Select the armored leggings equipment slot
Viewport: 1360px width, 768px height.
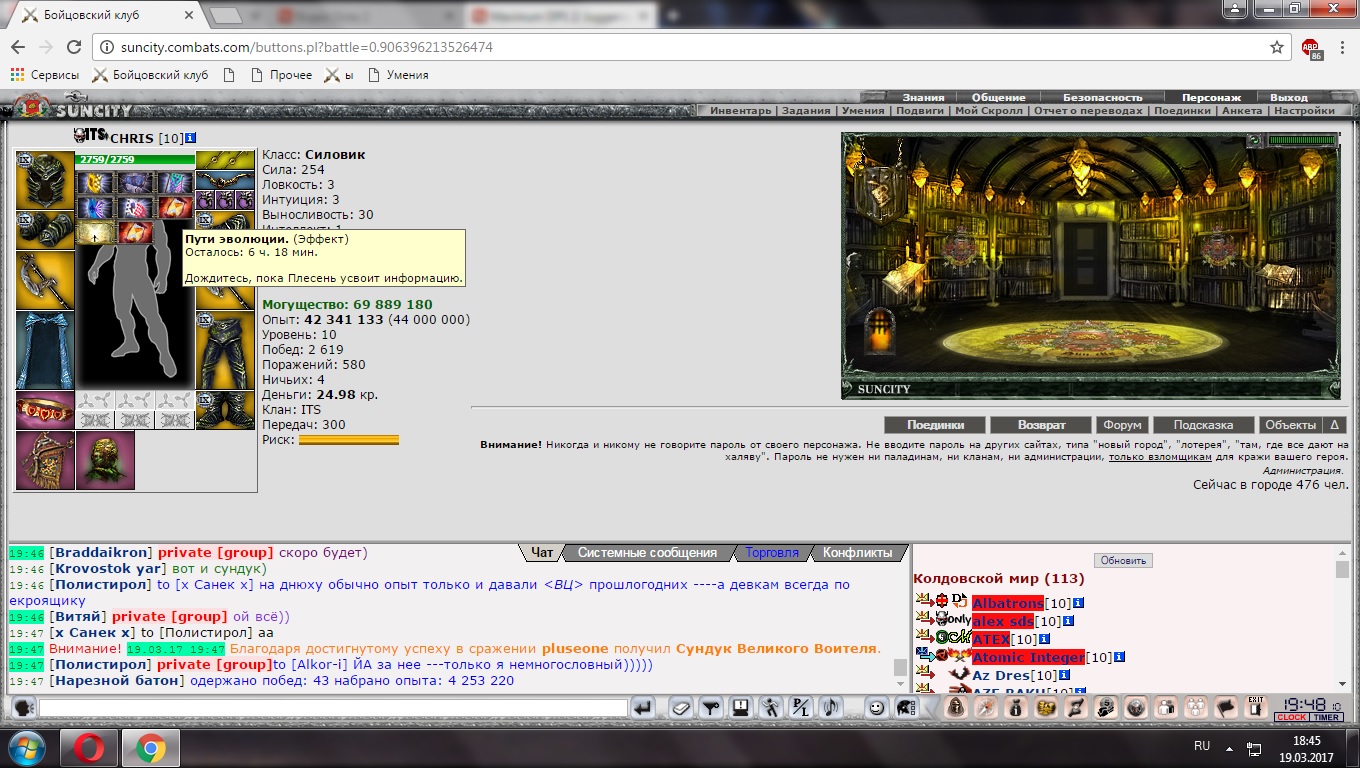pyautogui.click(x=225, y=350)
